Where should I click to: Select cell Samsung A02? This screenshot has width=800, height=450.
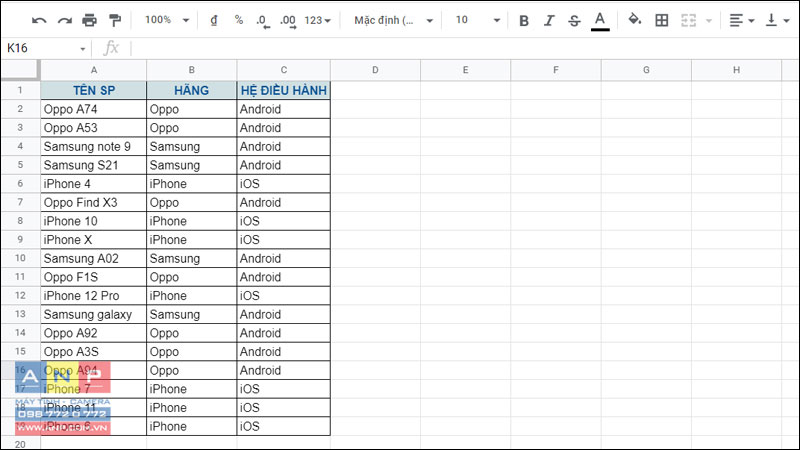pos(94,258)
